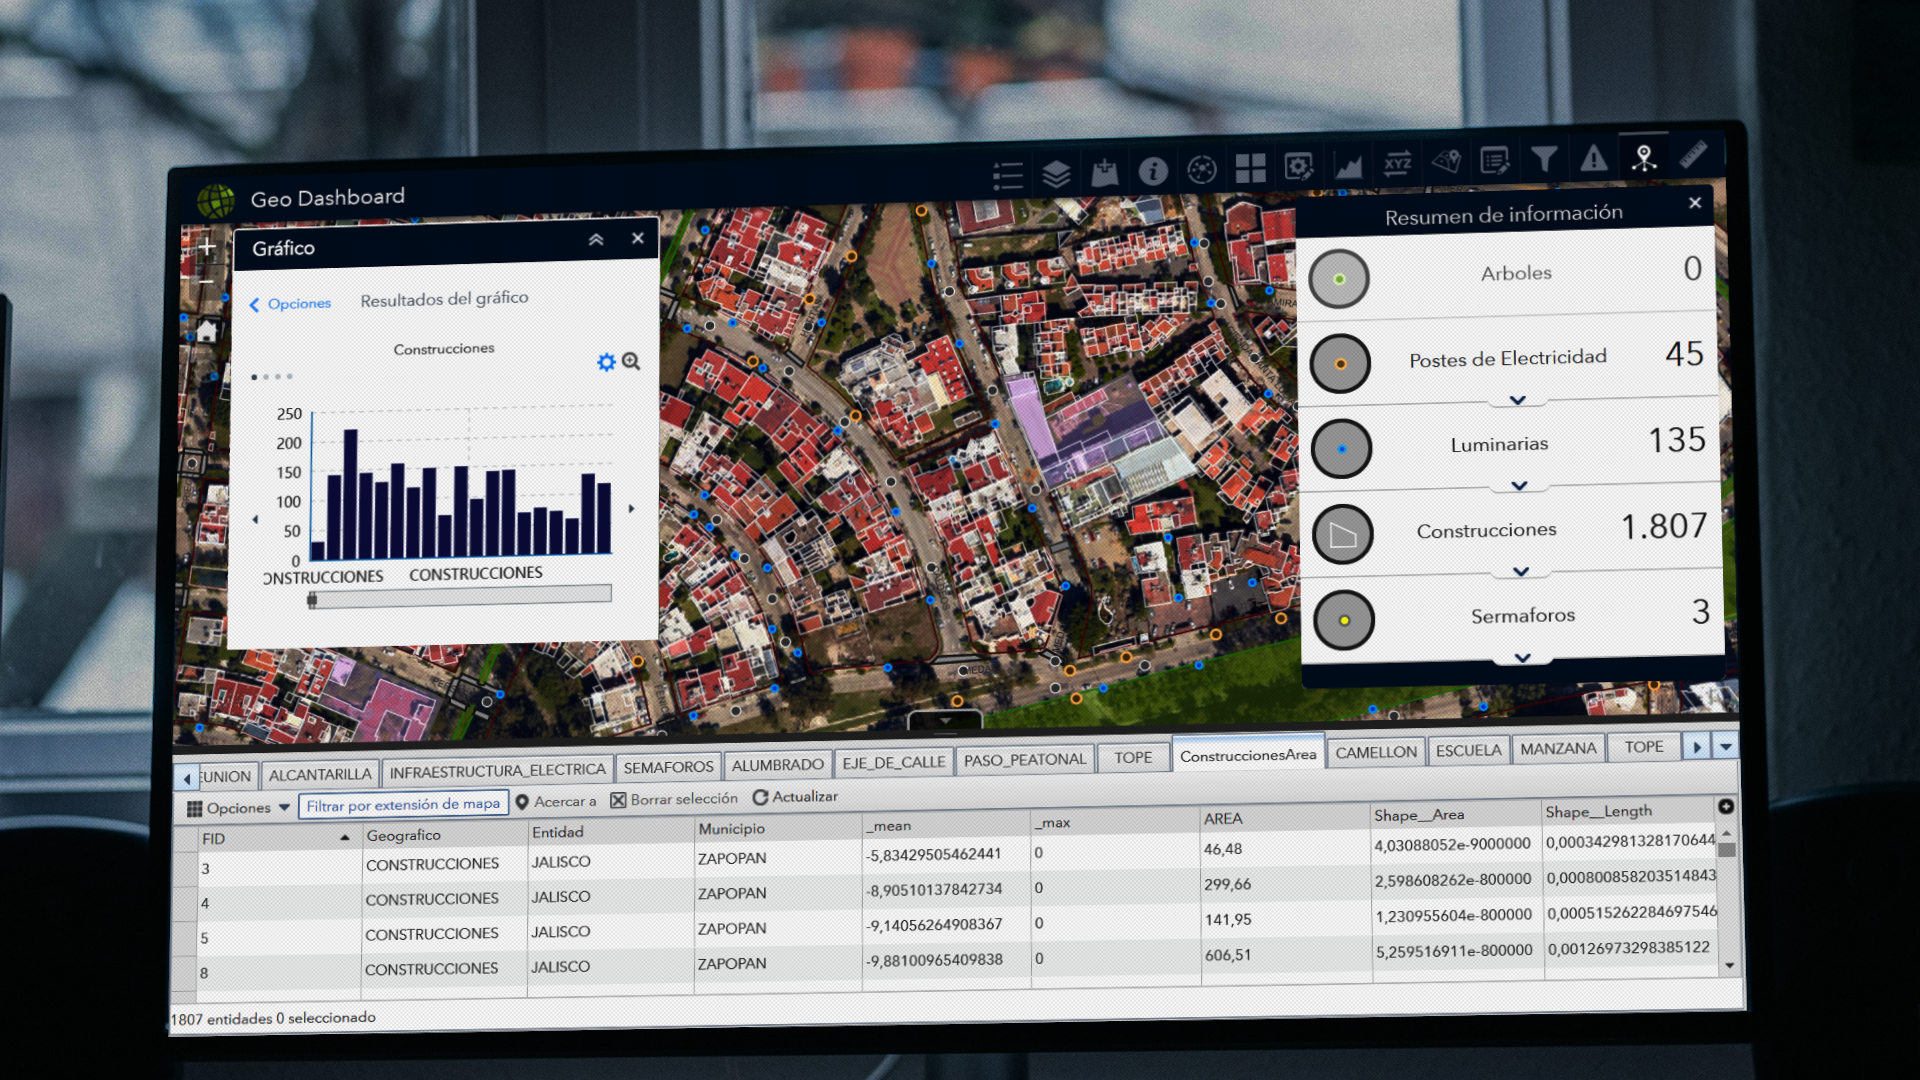Collapse the Gráfico panel with the double chevron
Viewport: 1920px width, 1080px height.
click(596, 240)
